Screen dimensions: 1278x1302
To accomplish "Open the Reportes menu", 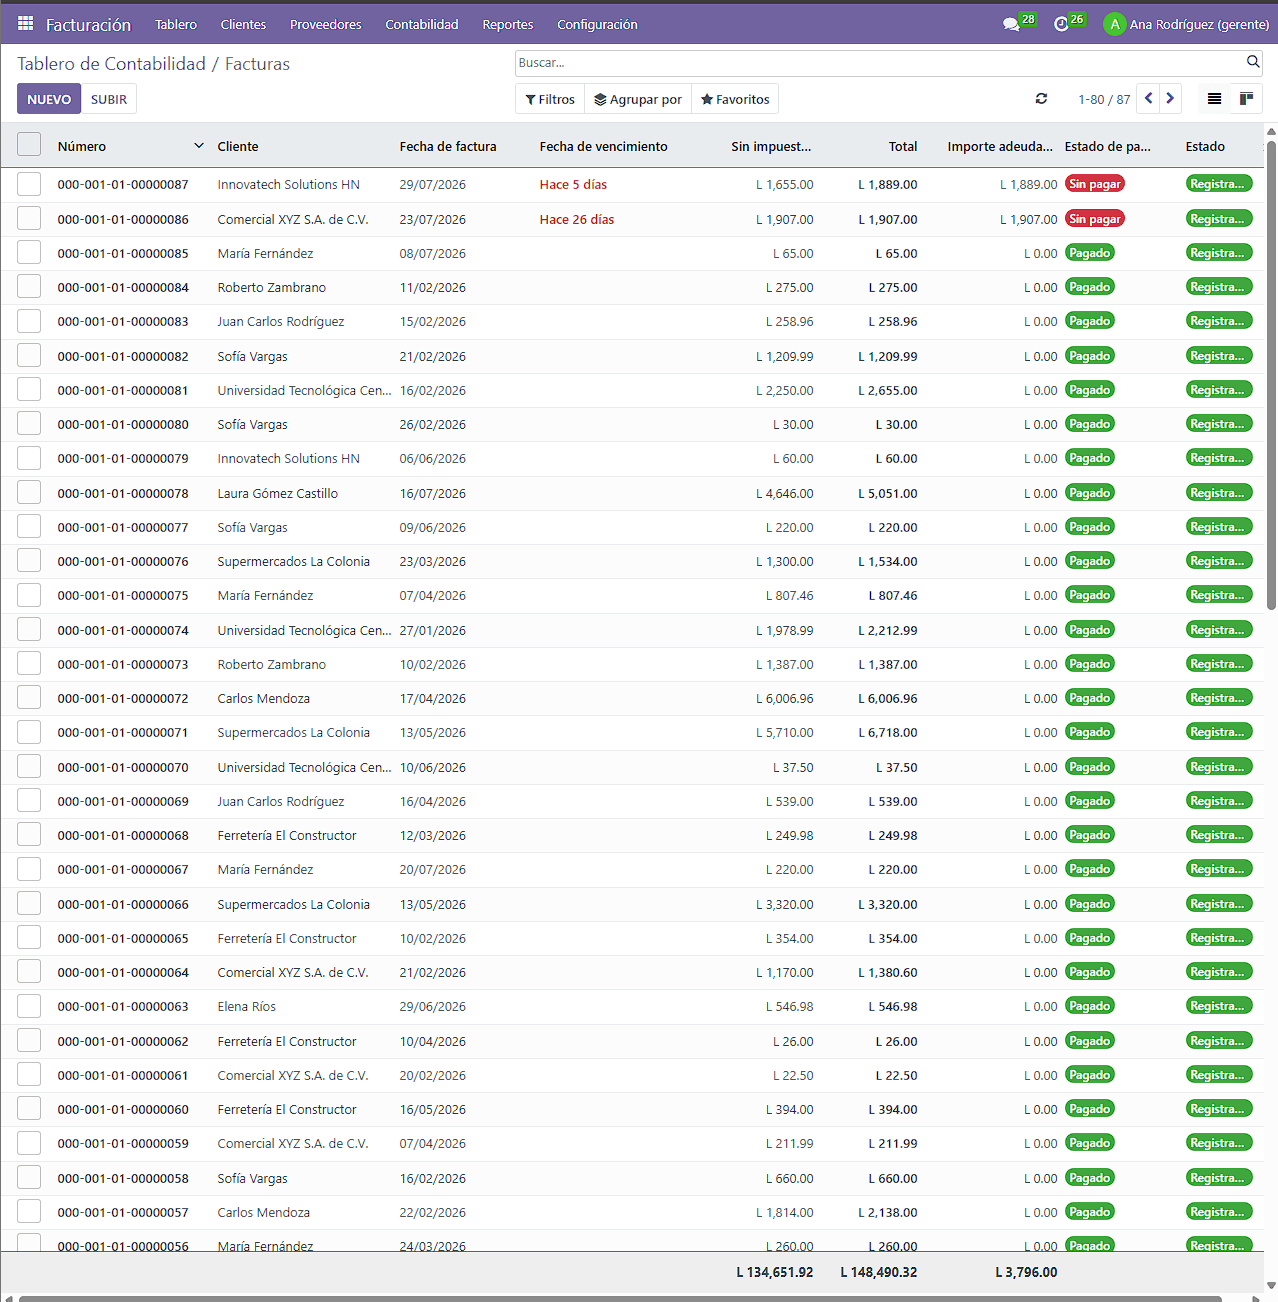I will [508, 24].
